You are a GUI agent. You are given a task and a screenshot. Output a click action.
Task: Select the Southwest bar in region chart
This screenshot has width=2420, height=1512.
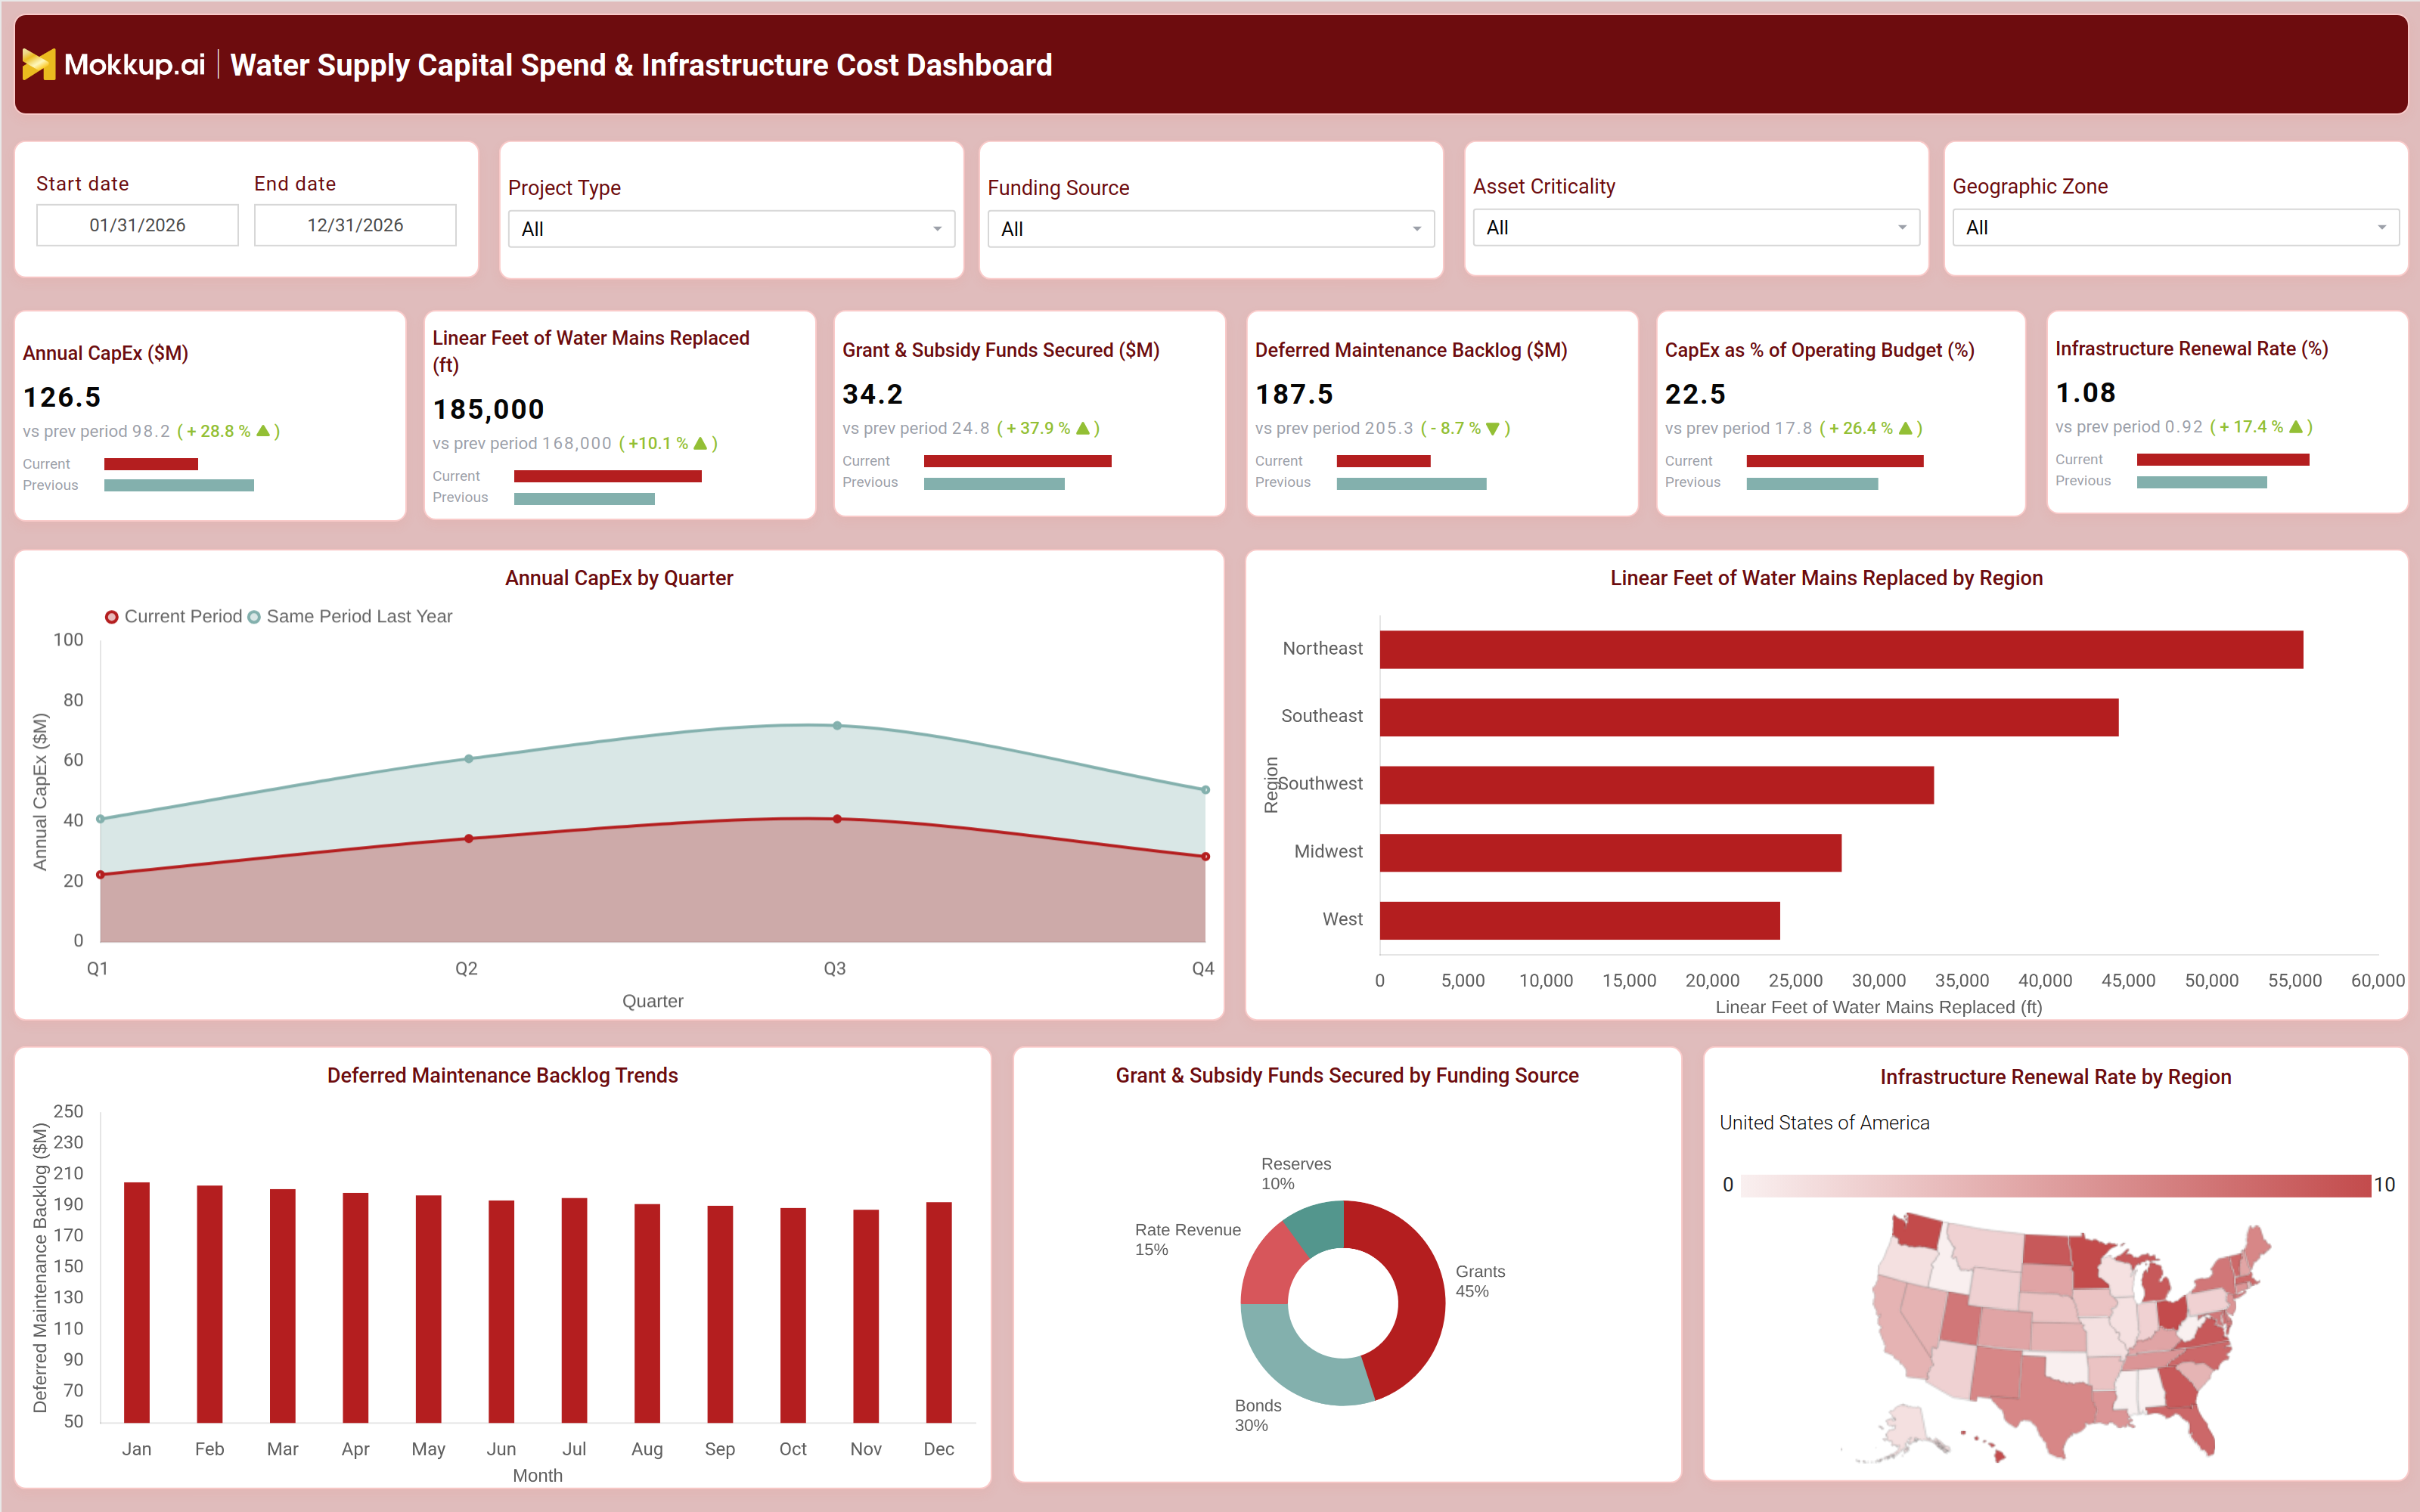pyautogui.click(x=1656, y=785)
